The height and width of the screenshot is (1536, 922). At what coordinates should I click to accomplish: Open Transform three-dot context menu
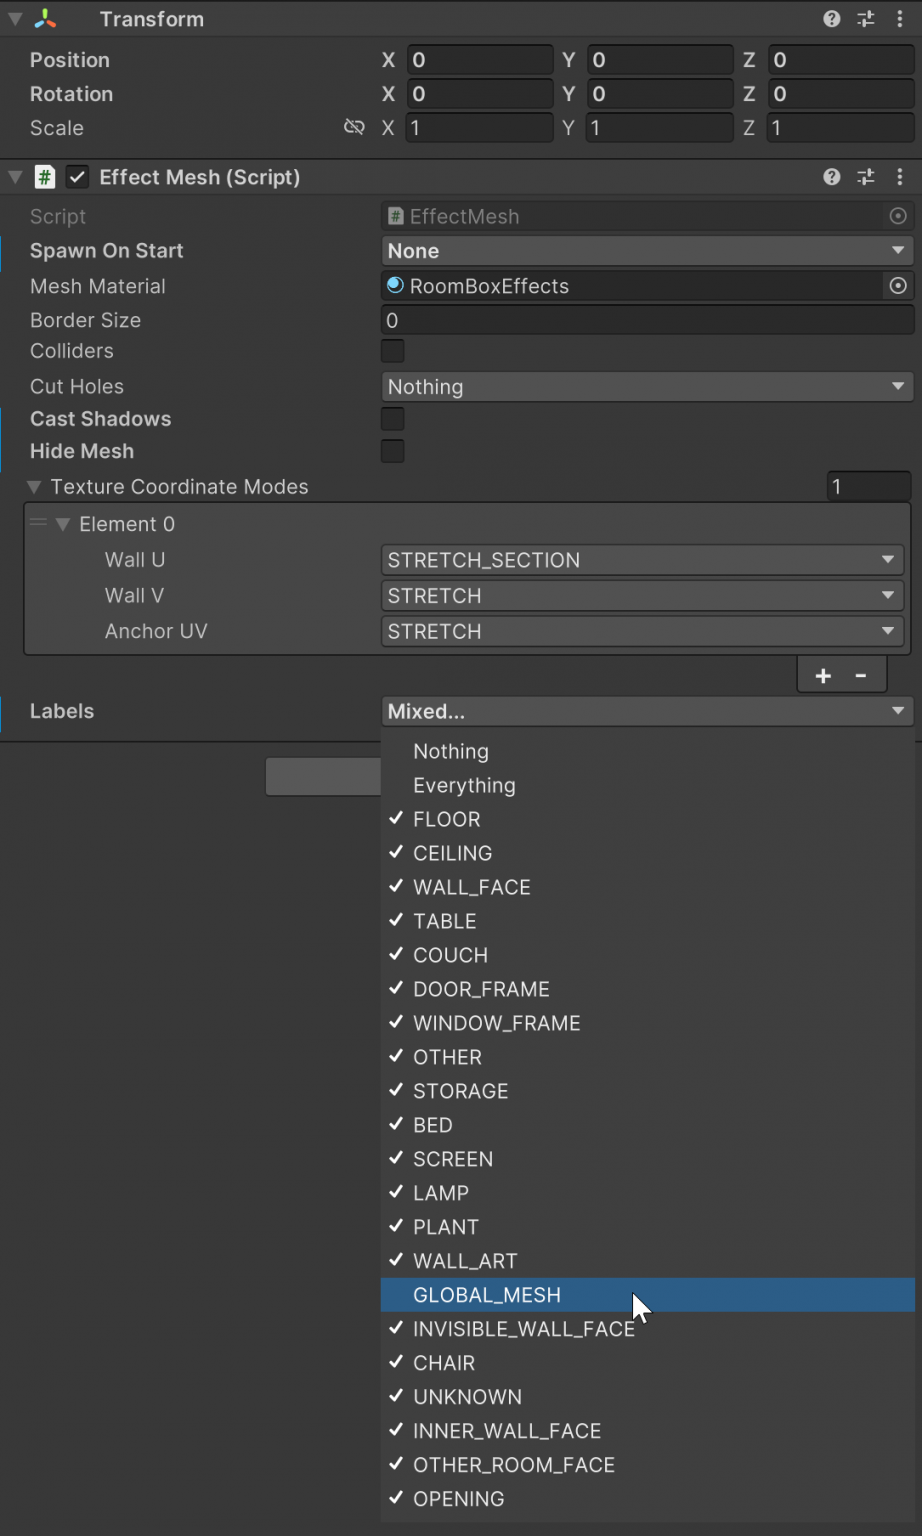(x=900, y=19)
